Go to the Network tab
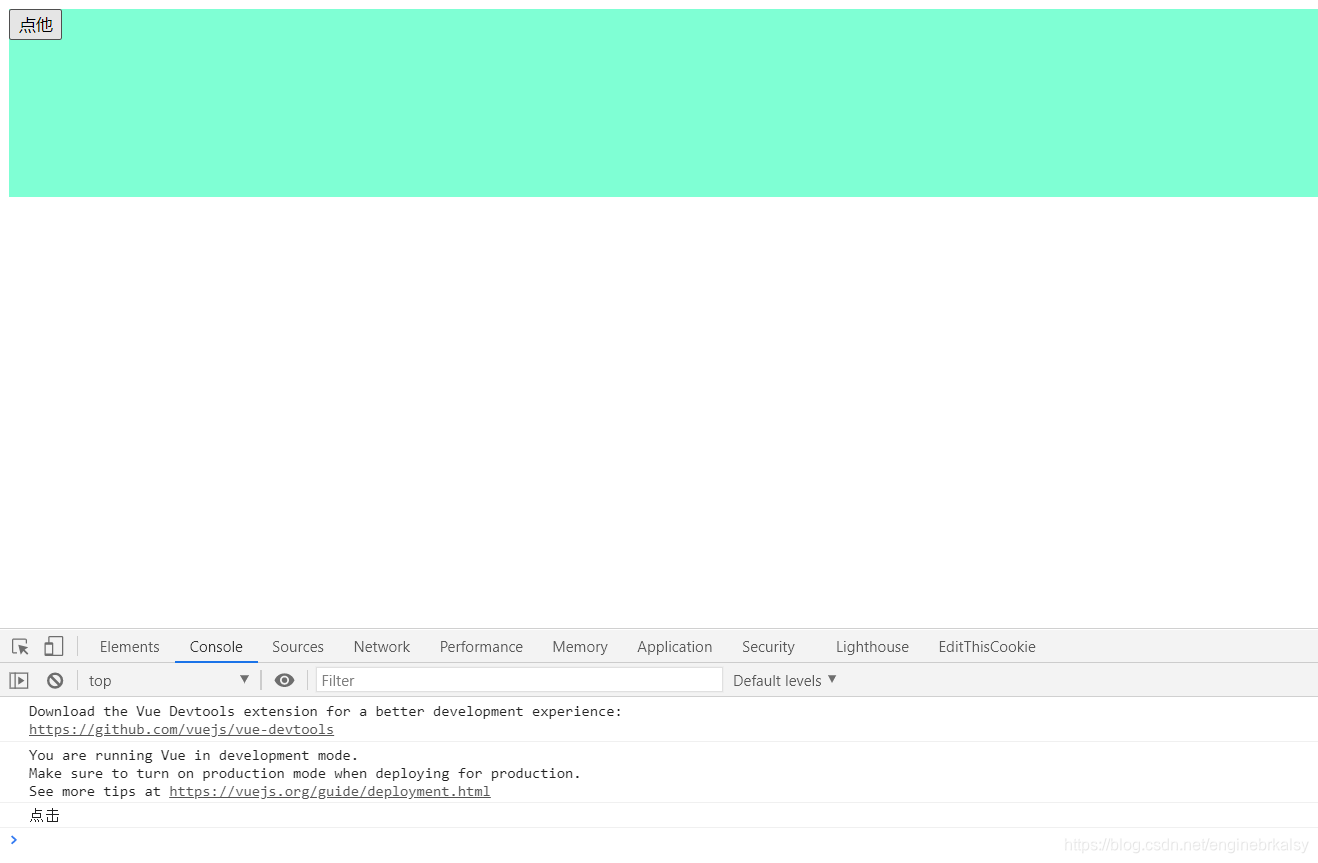 point(382,647)
